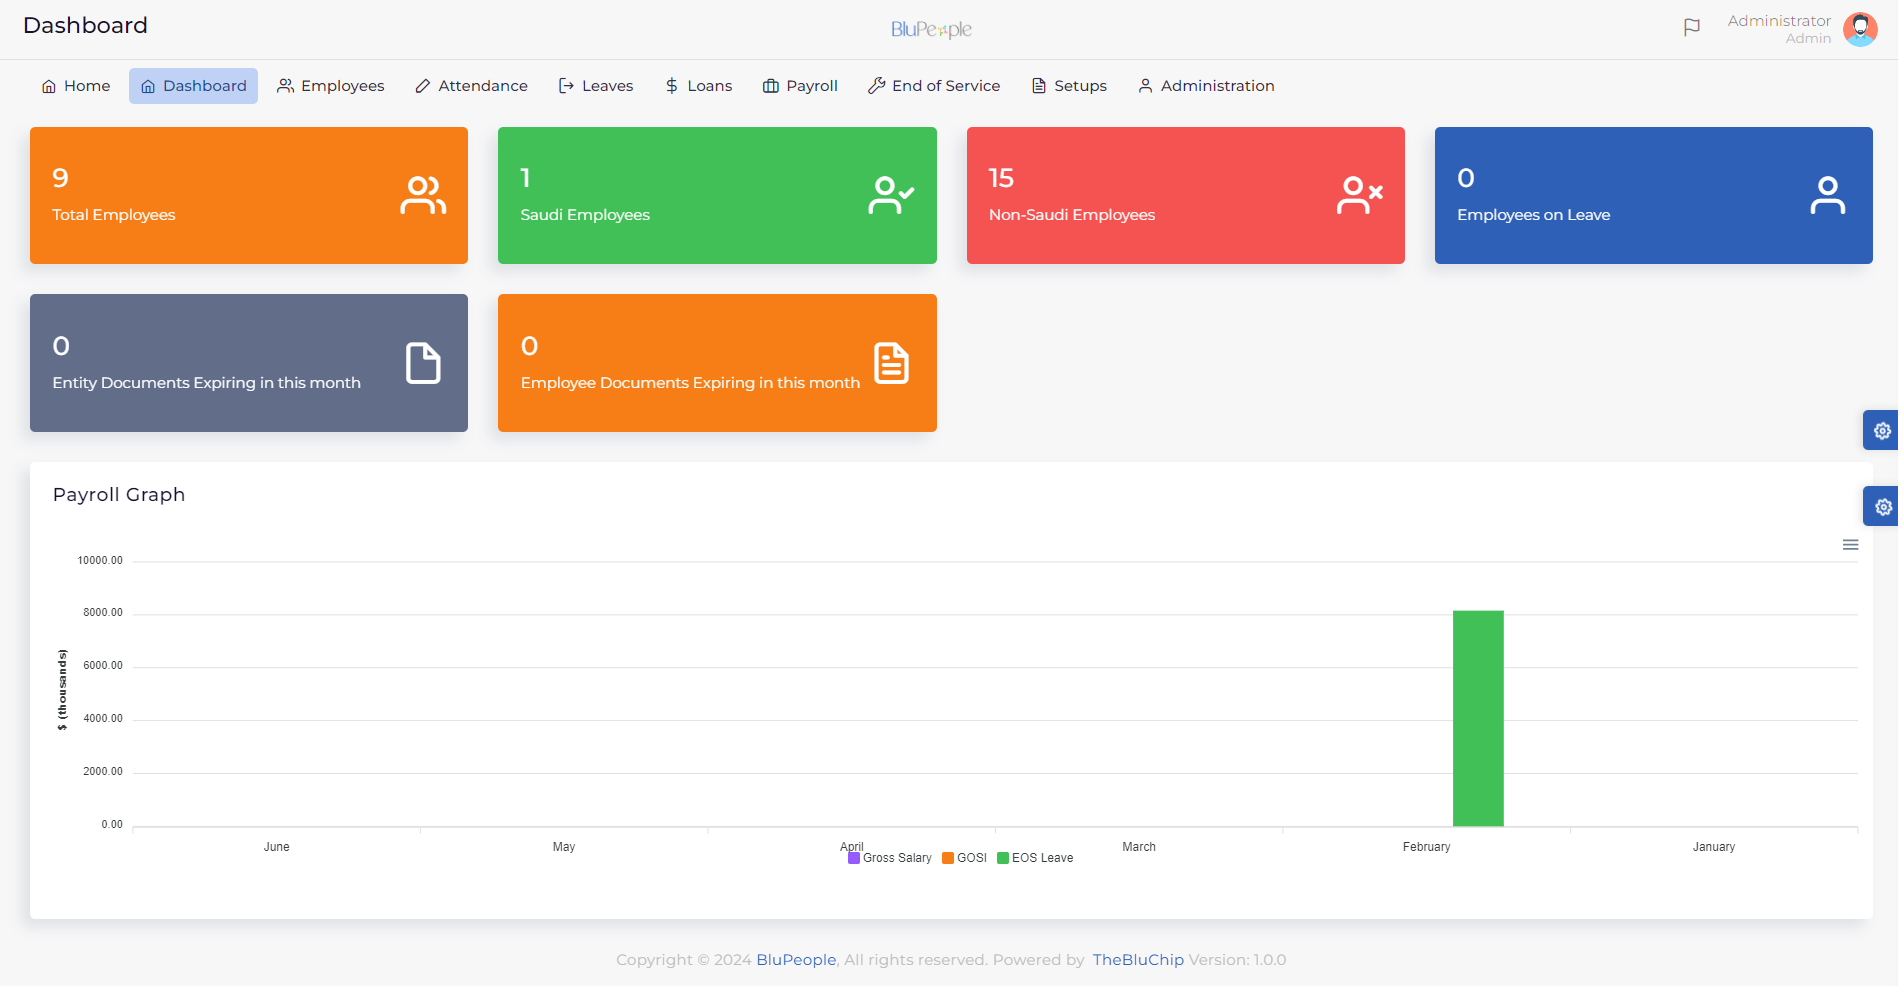Viewport: 1898px width, 986px height.
Task: Click the Employees on Leave person icon
Action: pos(1828,194)
